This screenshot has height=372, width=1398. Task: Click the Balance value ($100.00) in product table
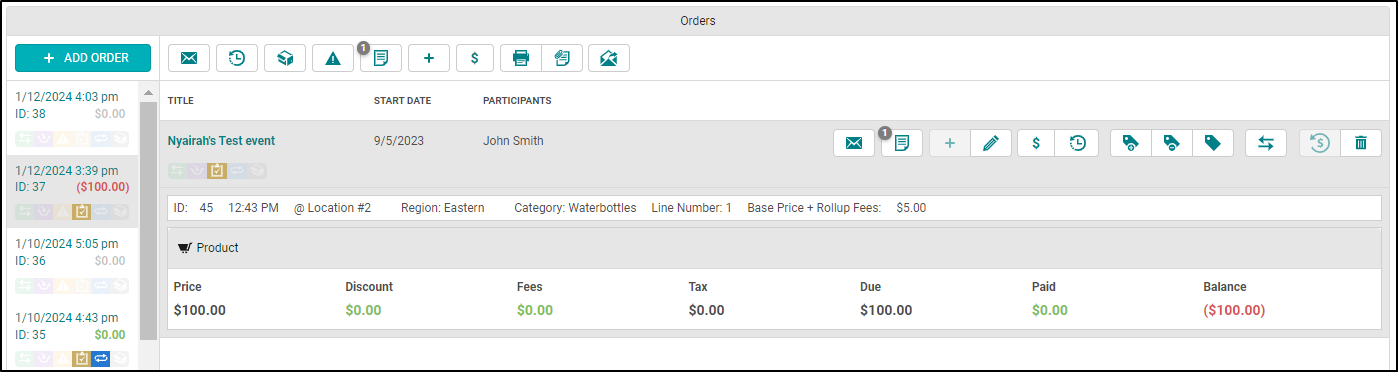(1234, 310)
